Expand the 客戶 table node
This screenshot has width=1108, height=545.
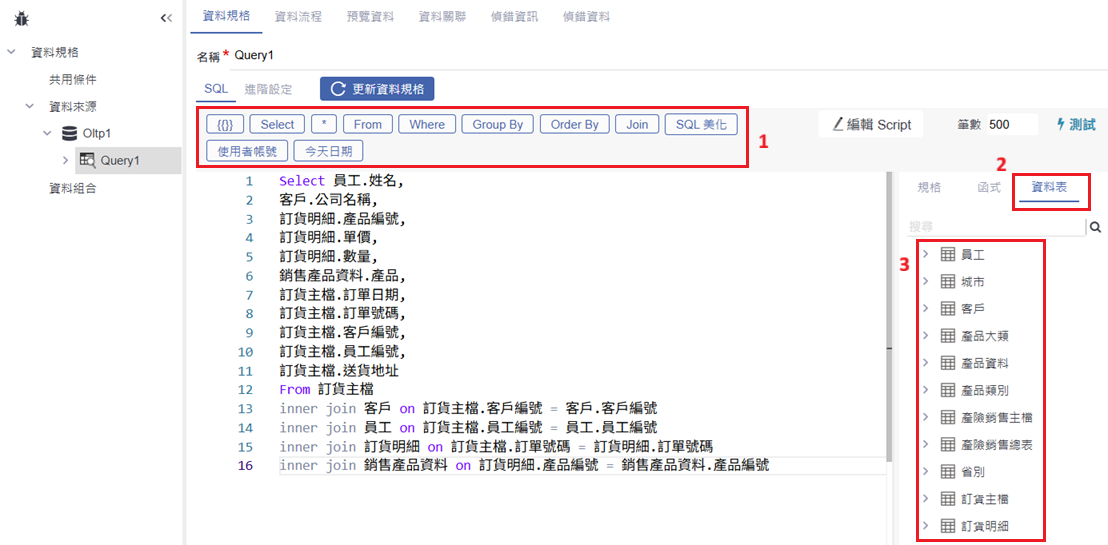point(925,309)
